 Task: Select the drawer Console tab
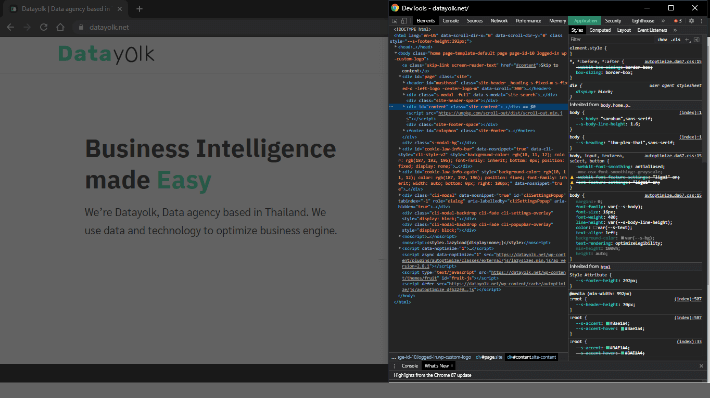[409, 366]
